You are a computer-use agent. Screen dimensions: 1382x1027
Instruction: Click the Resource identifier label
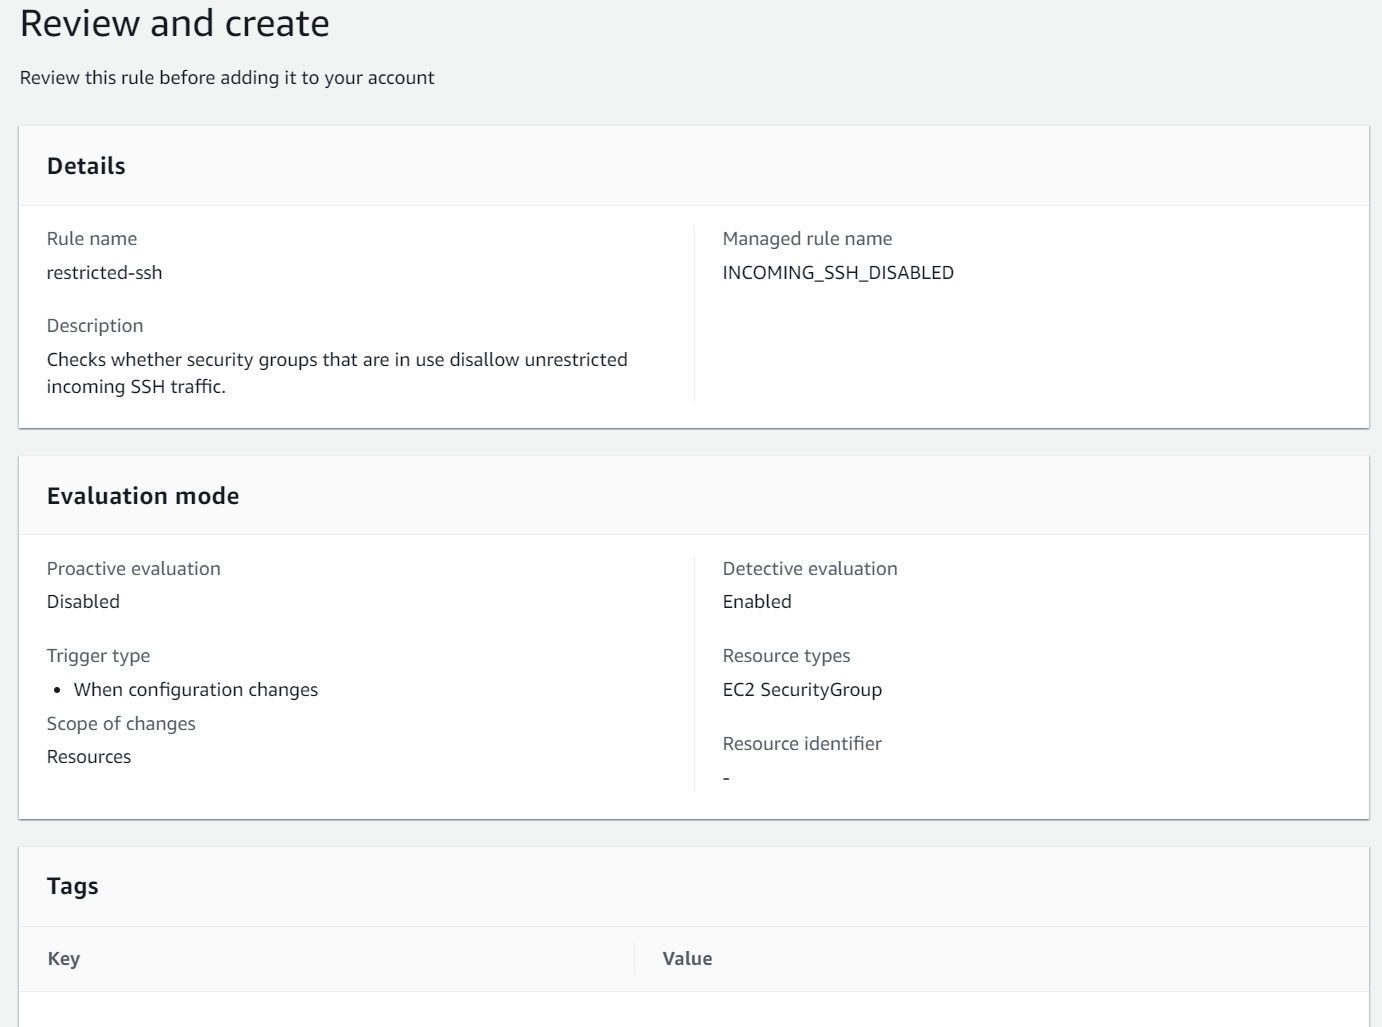[801, 744]
